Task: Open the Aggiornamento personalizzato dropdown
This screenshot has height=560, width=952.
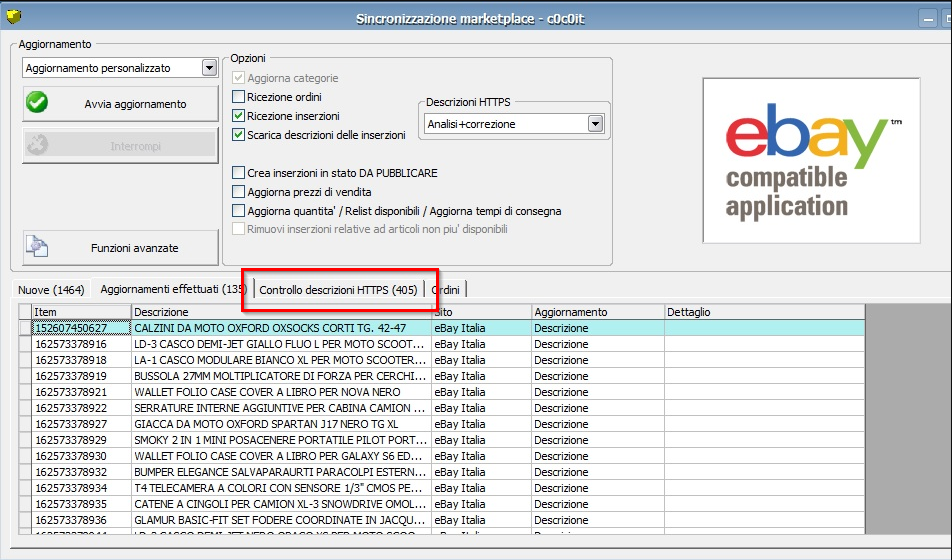Action: [209, 67]
